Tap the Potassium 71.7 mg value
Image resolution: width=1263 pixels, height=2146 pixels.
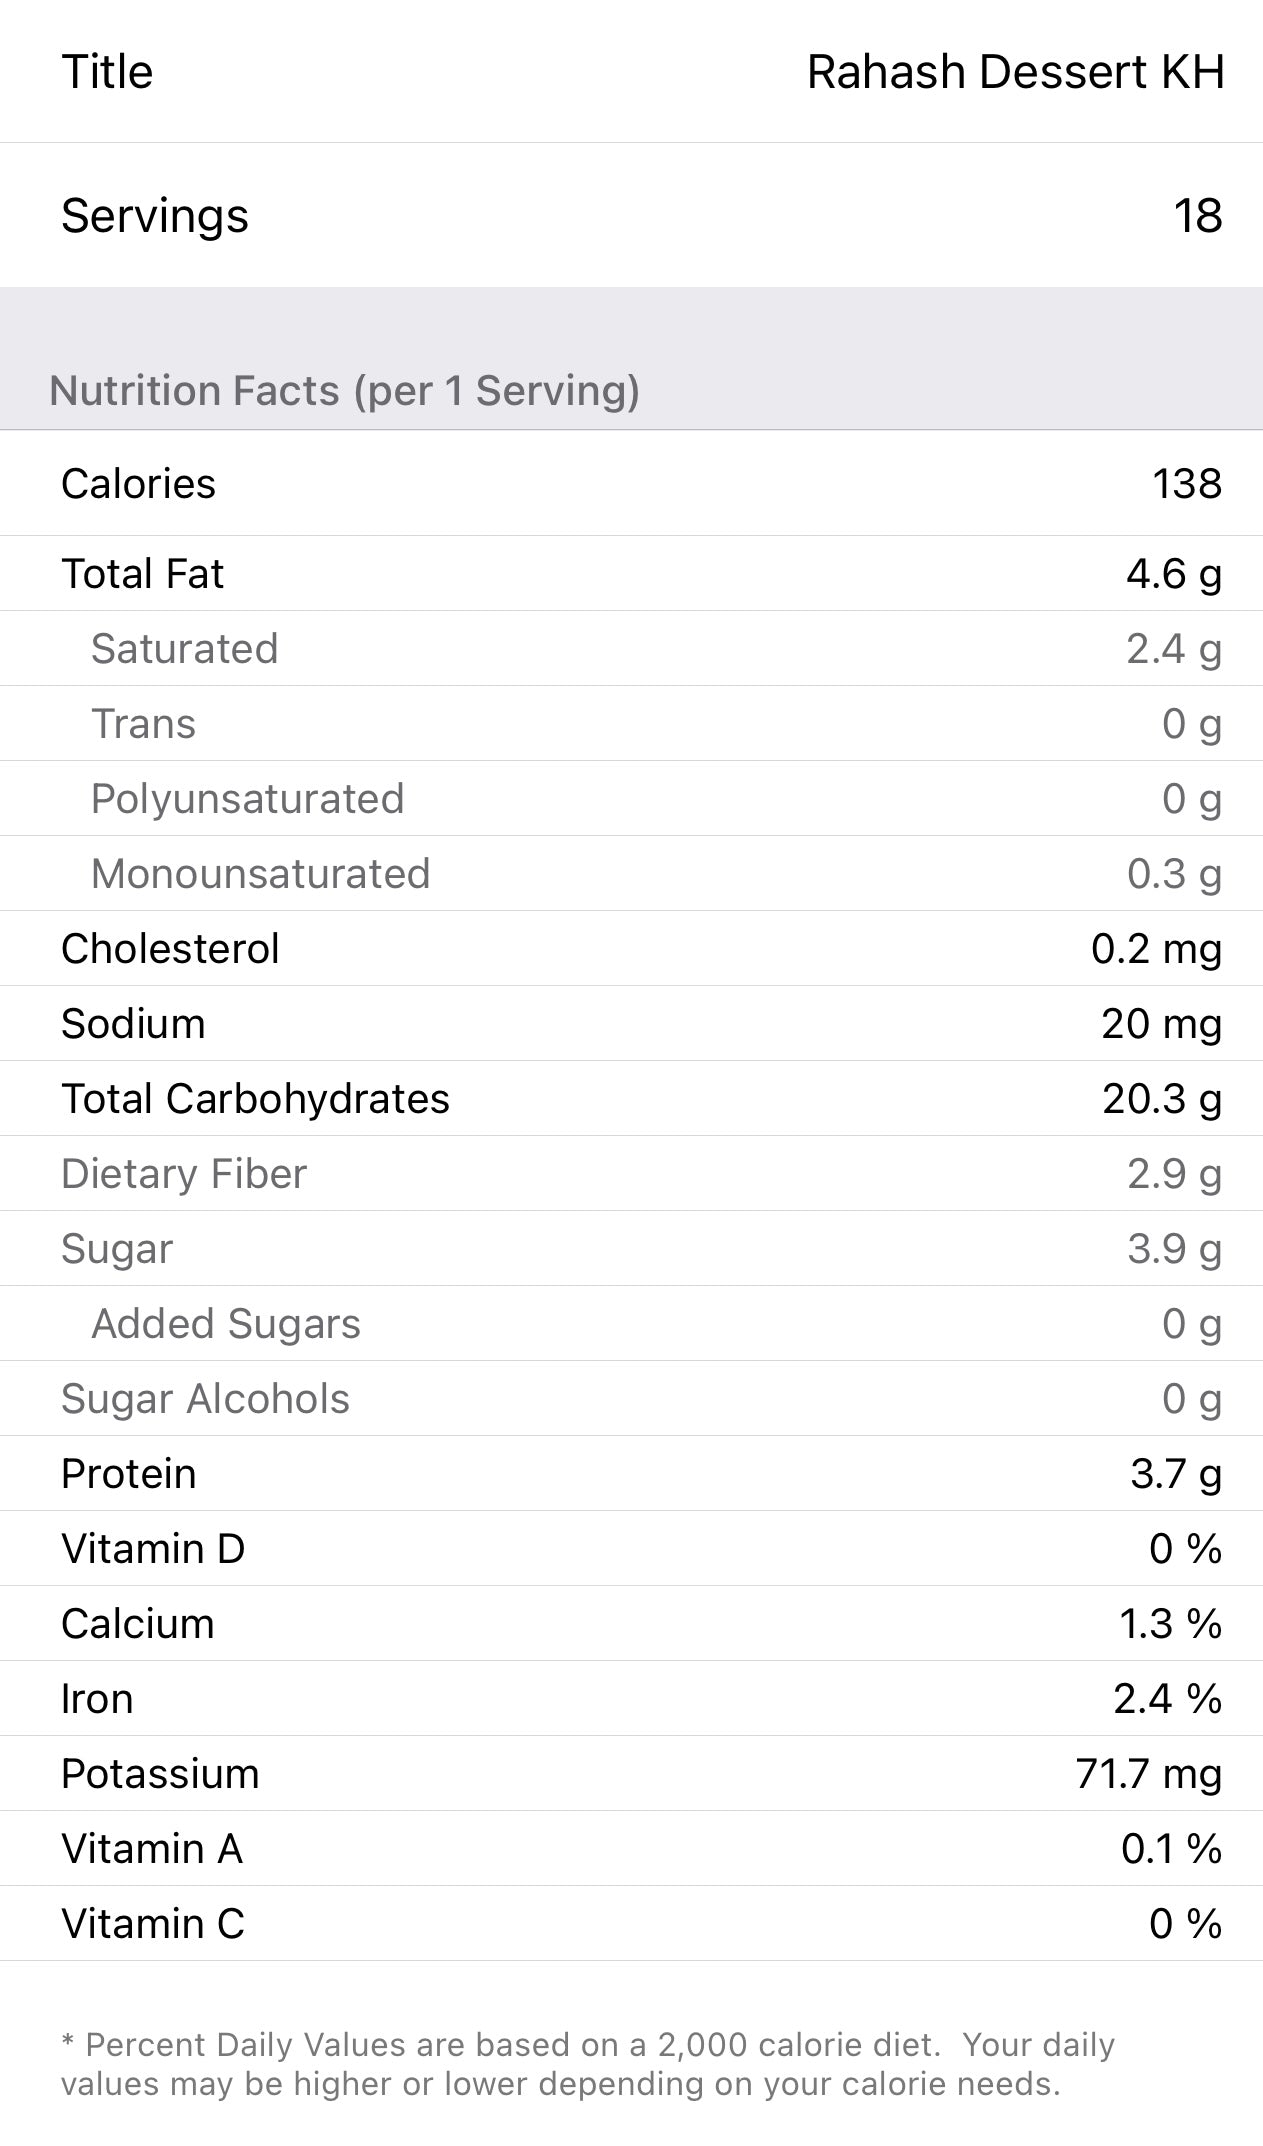[1148, 1774]
